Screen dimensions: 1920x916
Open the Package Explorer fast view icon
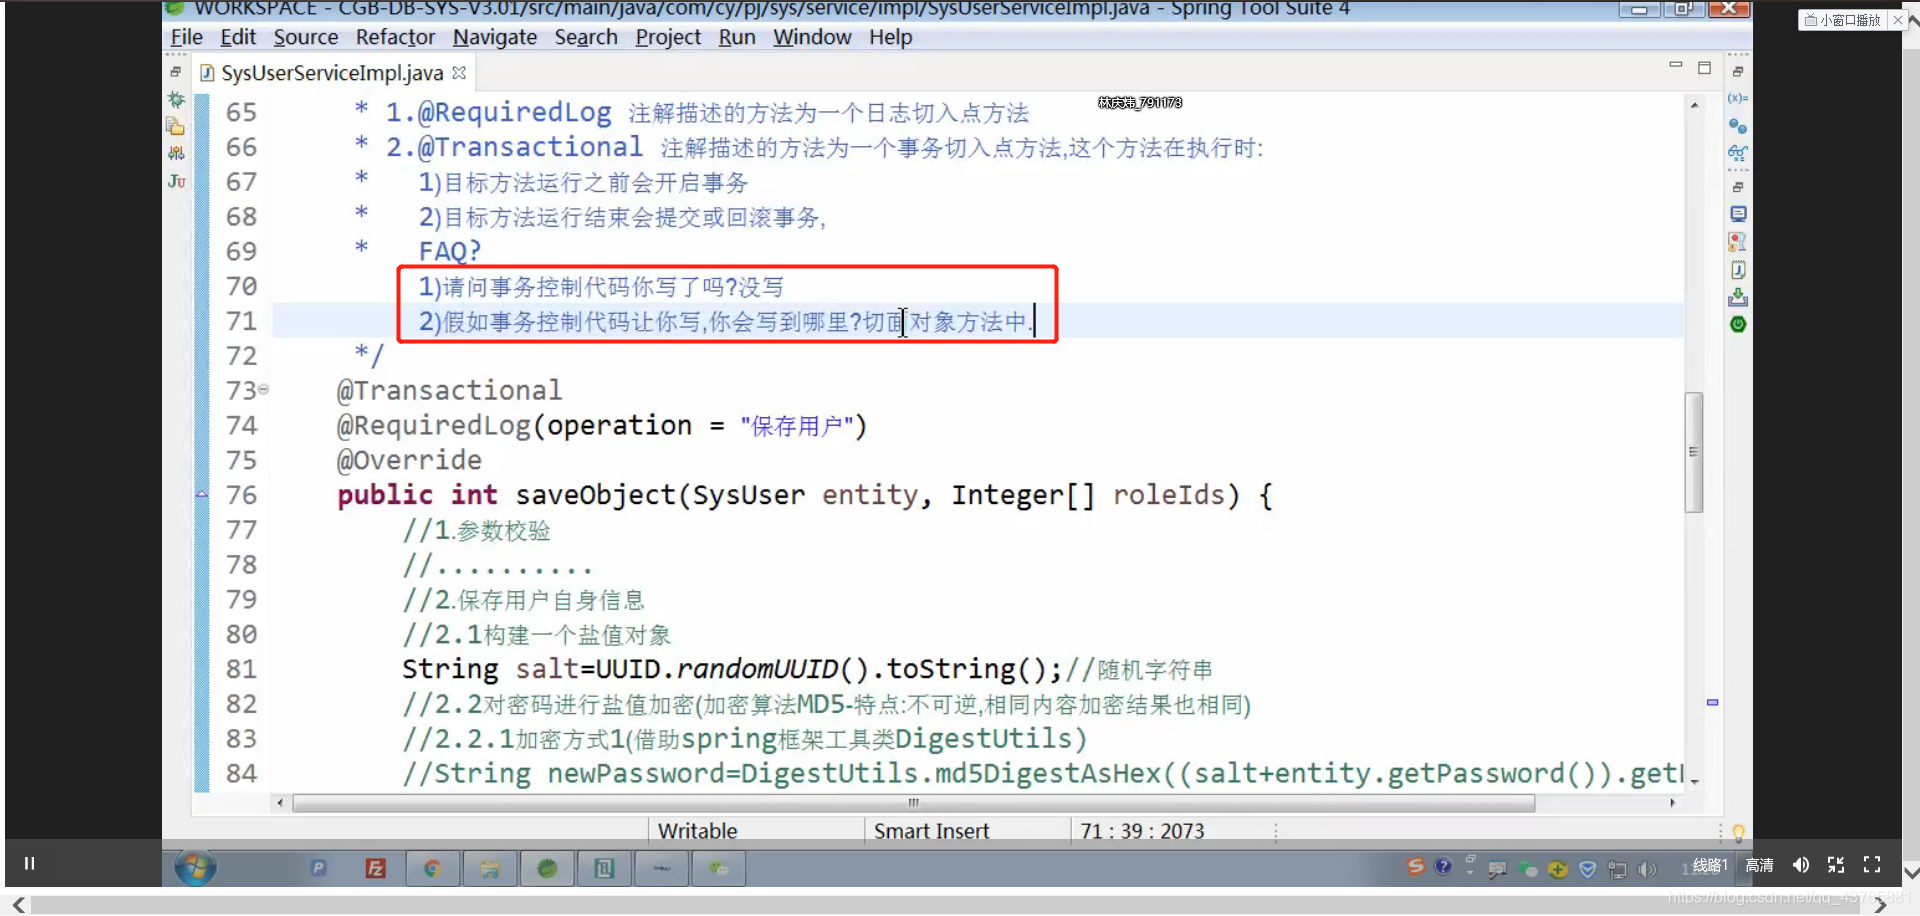click(176, 126)
